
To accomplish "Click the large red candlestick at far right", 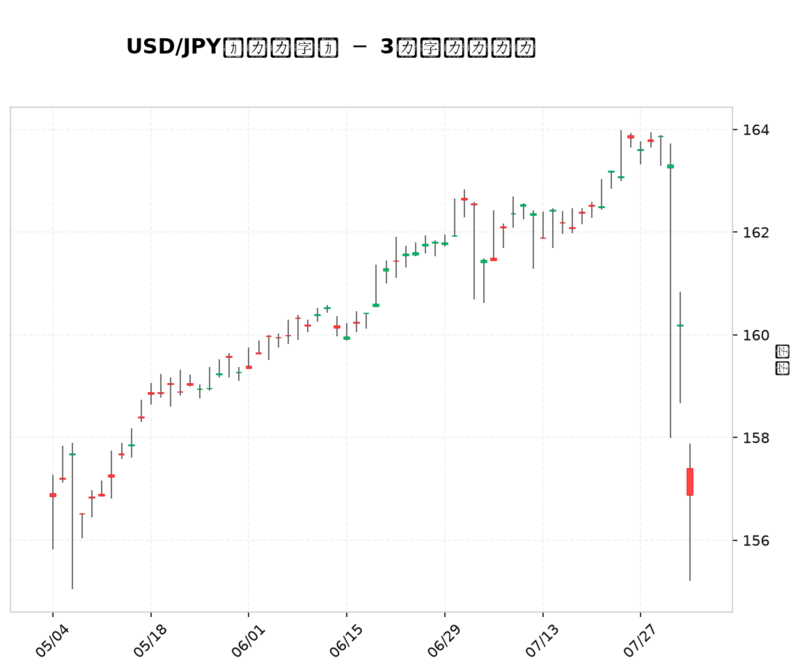I will pyautogui.click(x=690, y=482).
